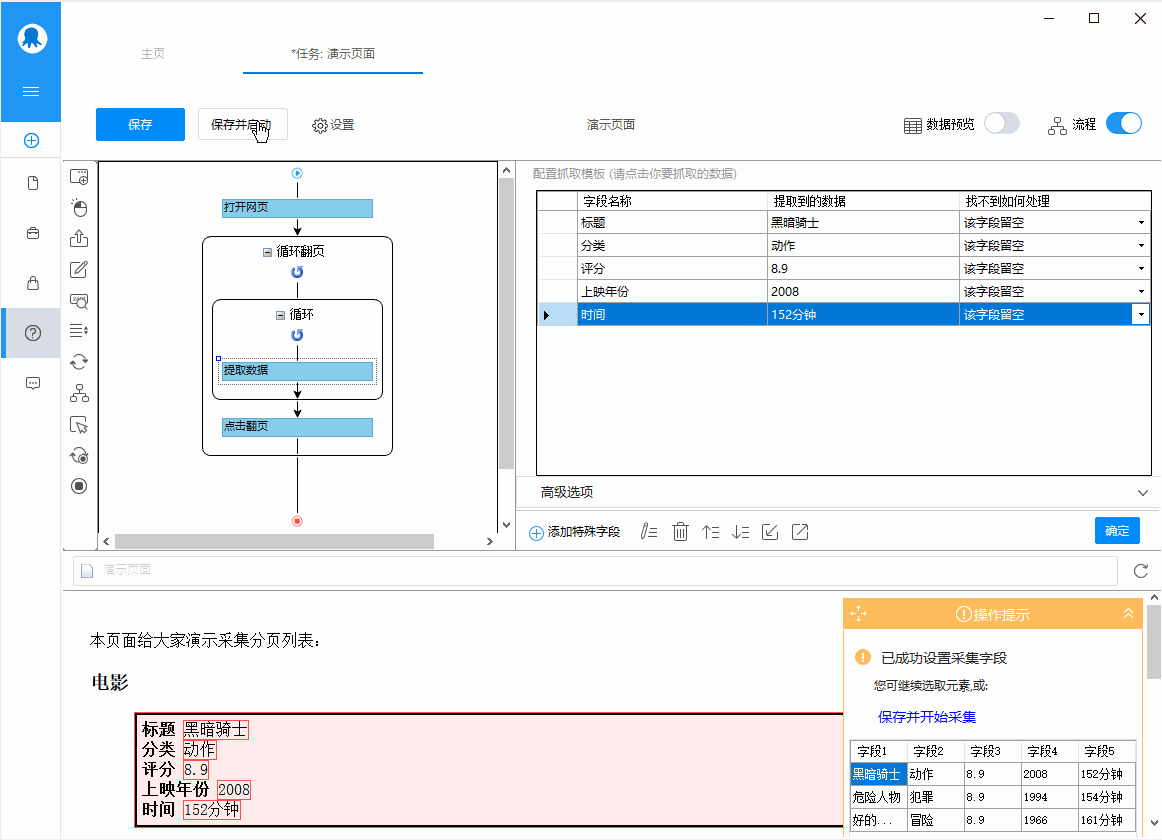The width and height of the screenshot is (1162, 840).
Task: Select the extract data upload-arrow tool
Action: tap(79, 238)
